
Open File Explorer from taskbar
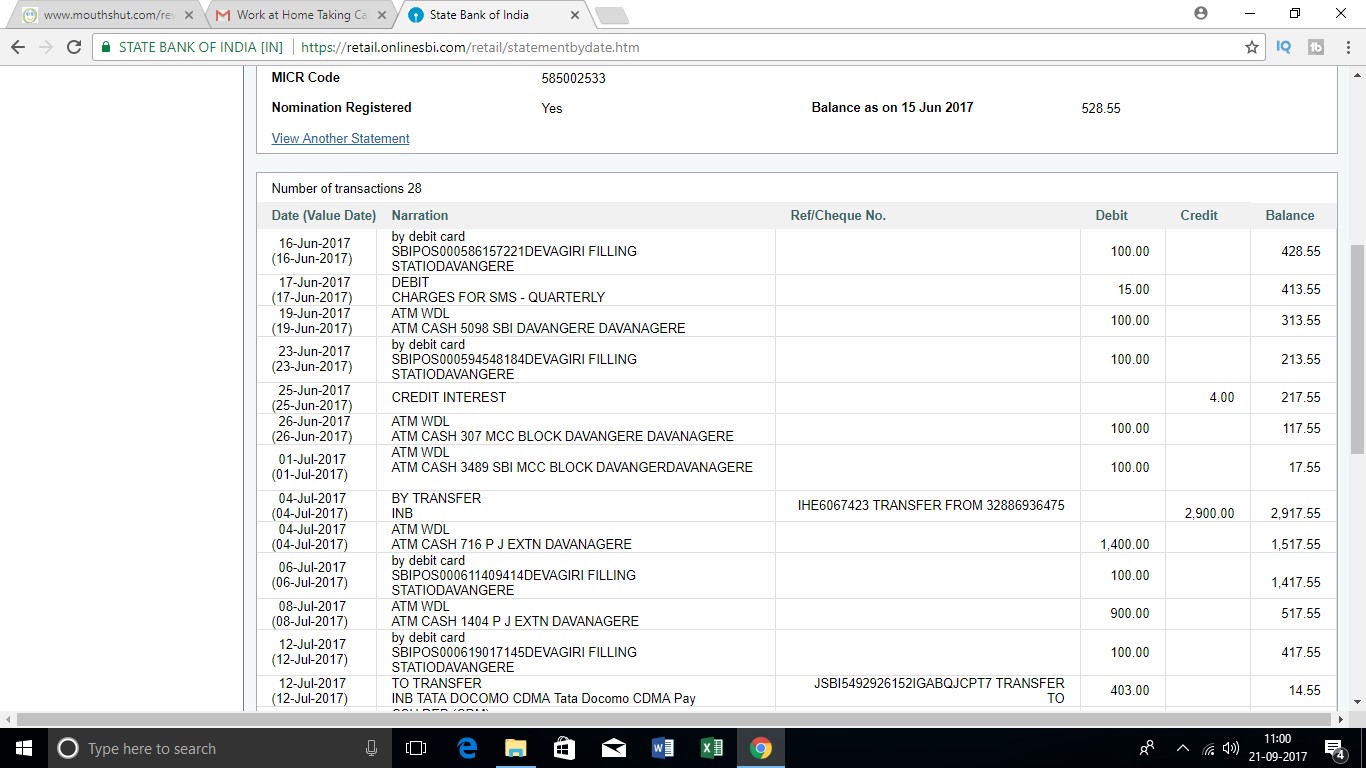point(515,748)
